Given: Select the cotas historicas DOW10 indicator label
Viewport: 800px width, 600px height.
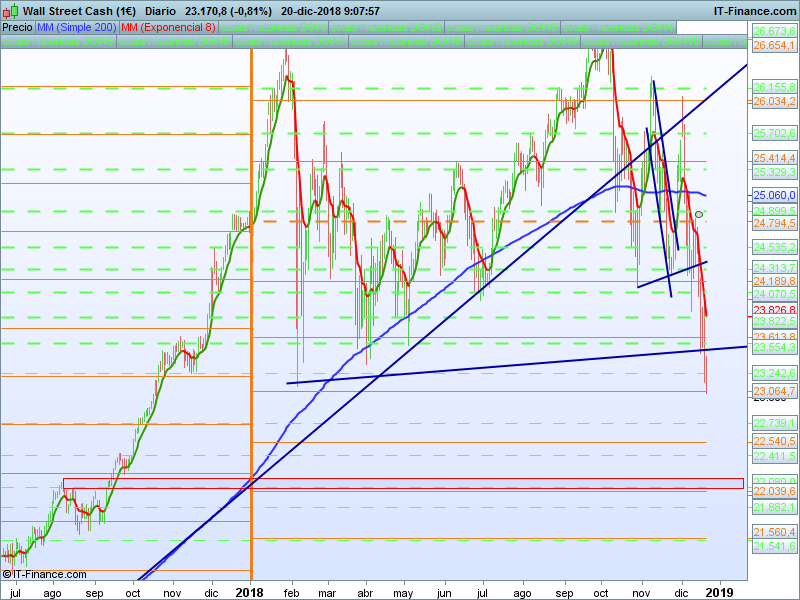Looking at the screenshot, I should 640,41.
